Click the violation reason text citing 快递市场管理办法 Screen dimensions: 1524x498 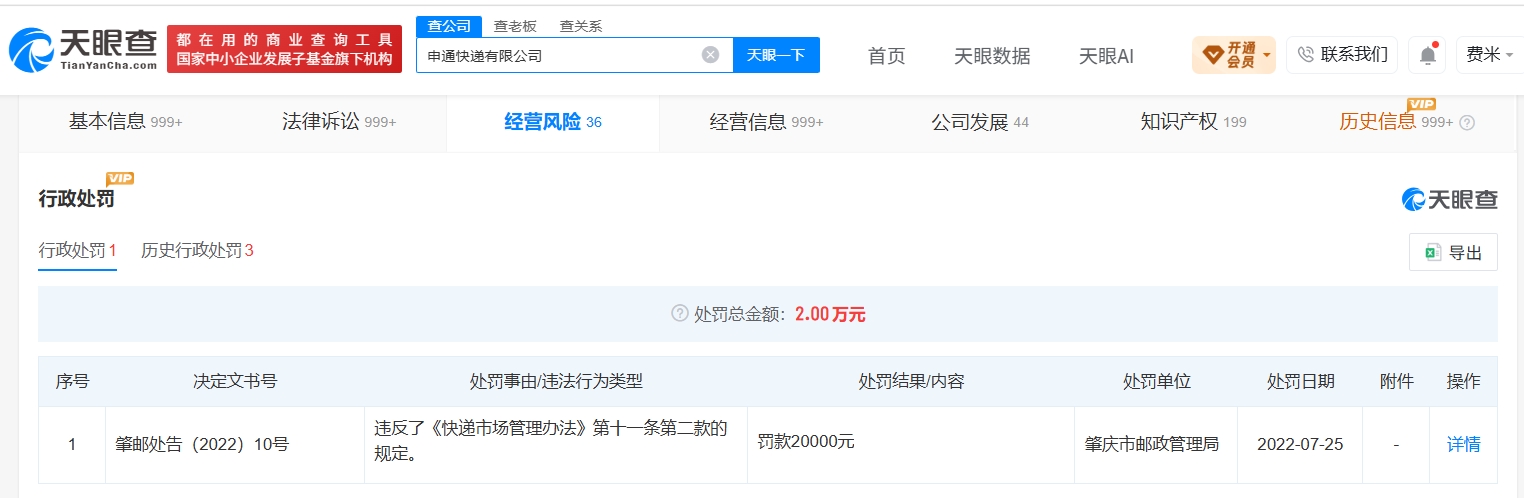[x=551, y=441]
